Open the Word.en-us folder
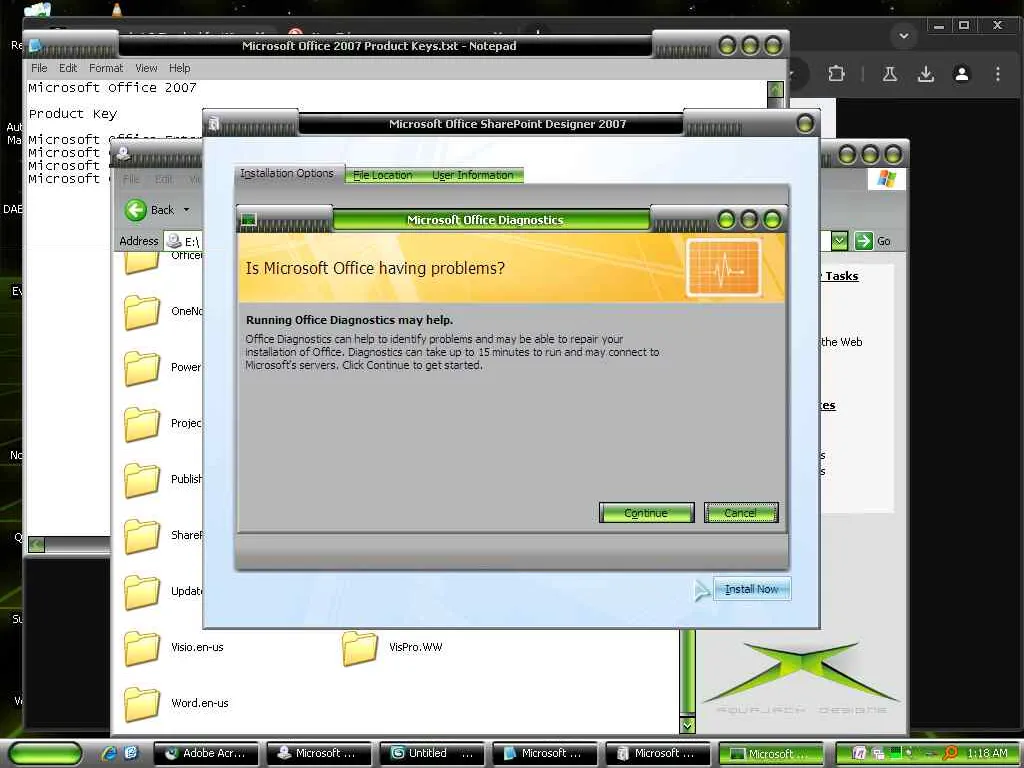Image resolution: width=1024 pixels, height=768 pixels. [x=177, y=703]
